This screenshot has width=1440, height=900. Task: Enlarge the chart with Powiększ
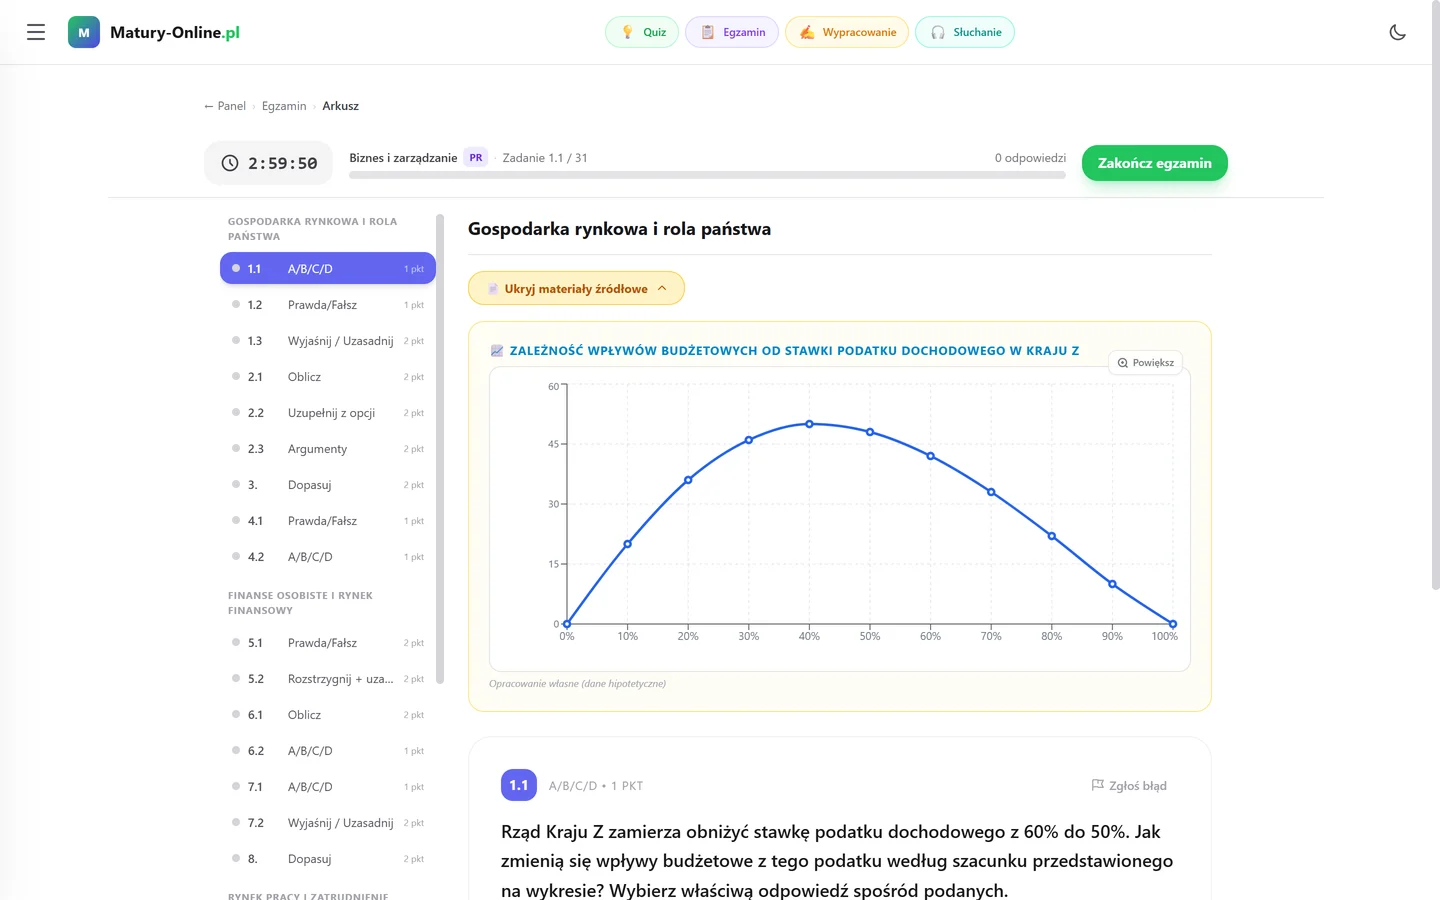[x=1145, y=363]
